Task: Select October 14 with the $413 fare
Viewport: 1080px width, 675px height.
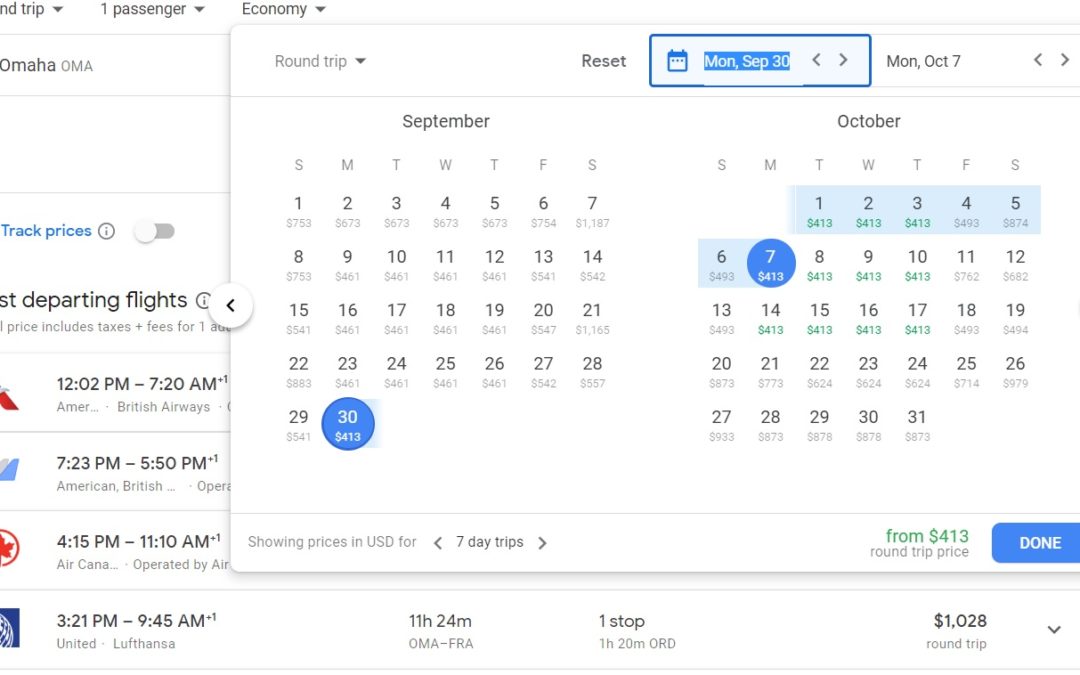Action: [x=770, y=313]
